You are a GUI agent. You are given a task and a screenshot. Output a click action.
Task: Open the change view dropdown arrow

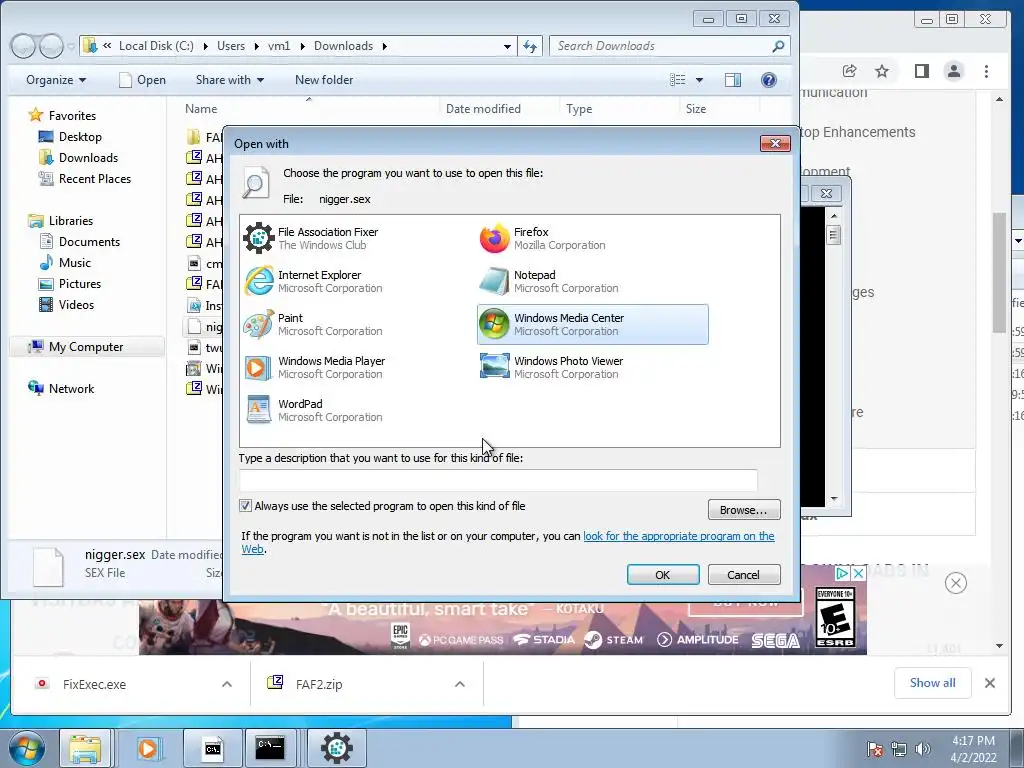tap(699, 80)
